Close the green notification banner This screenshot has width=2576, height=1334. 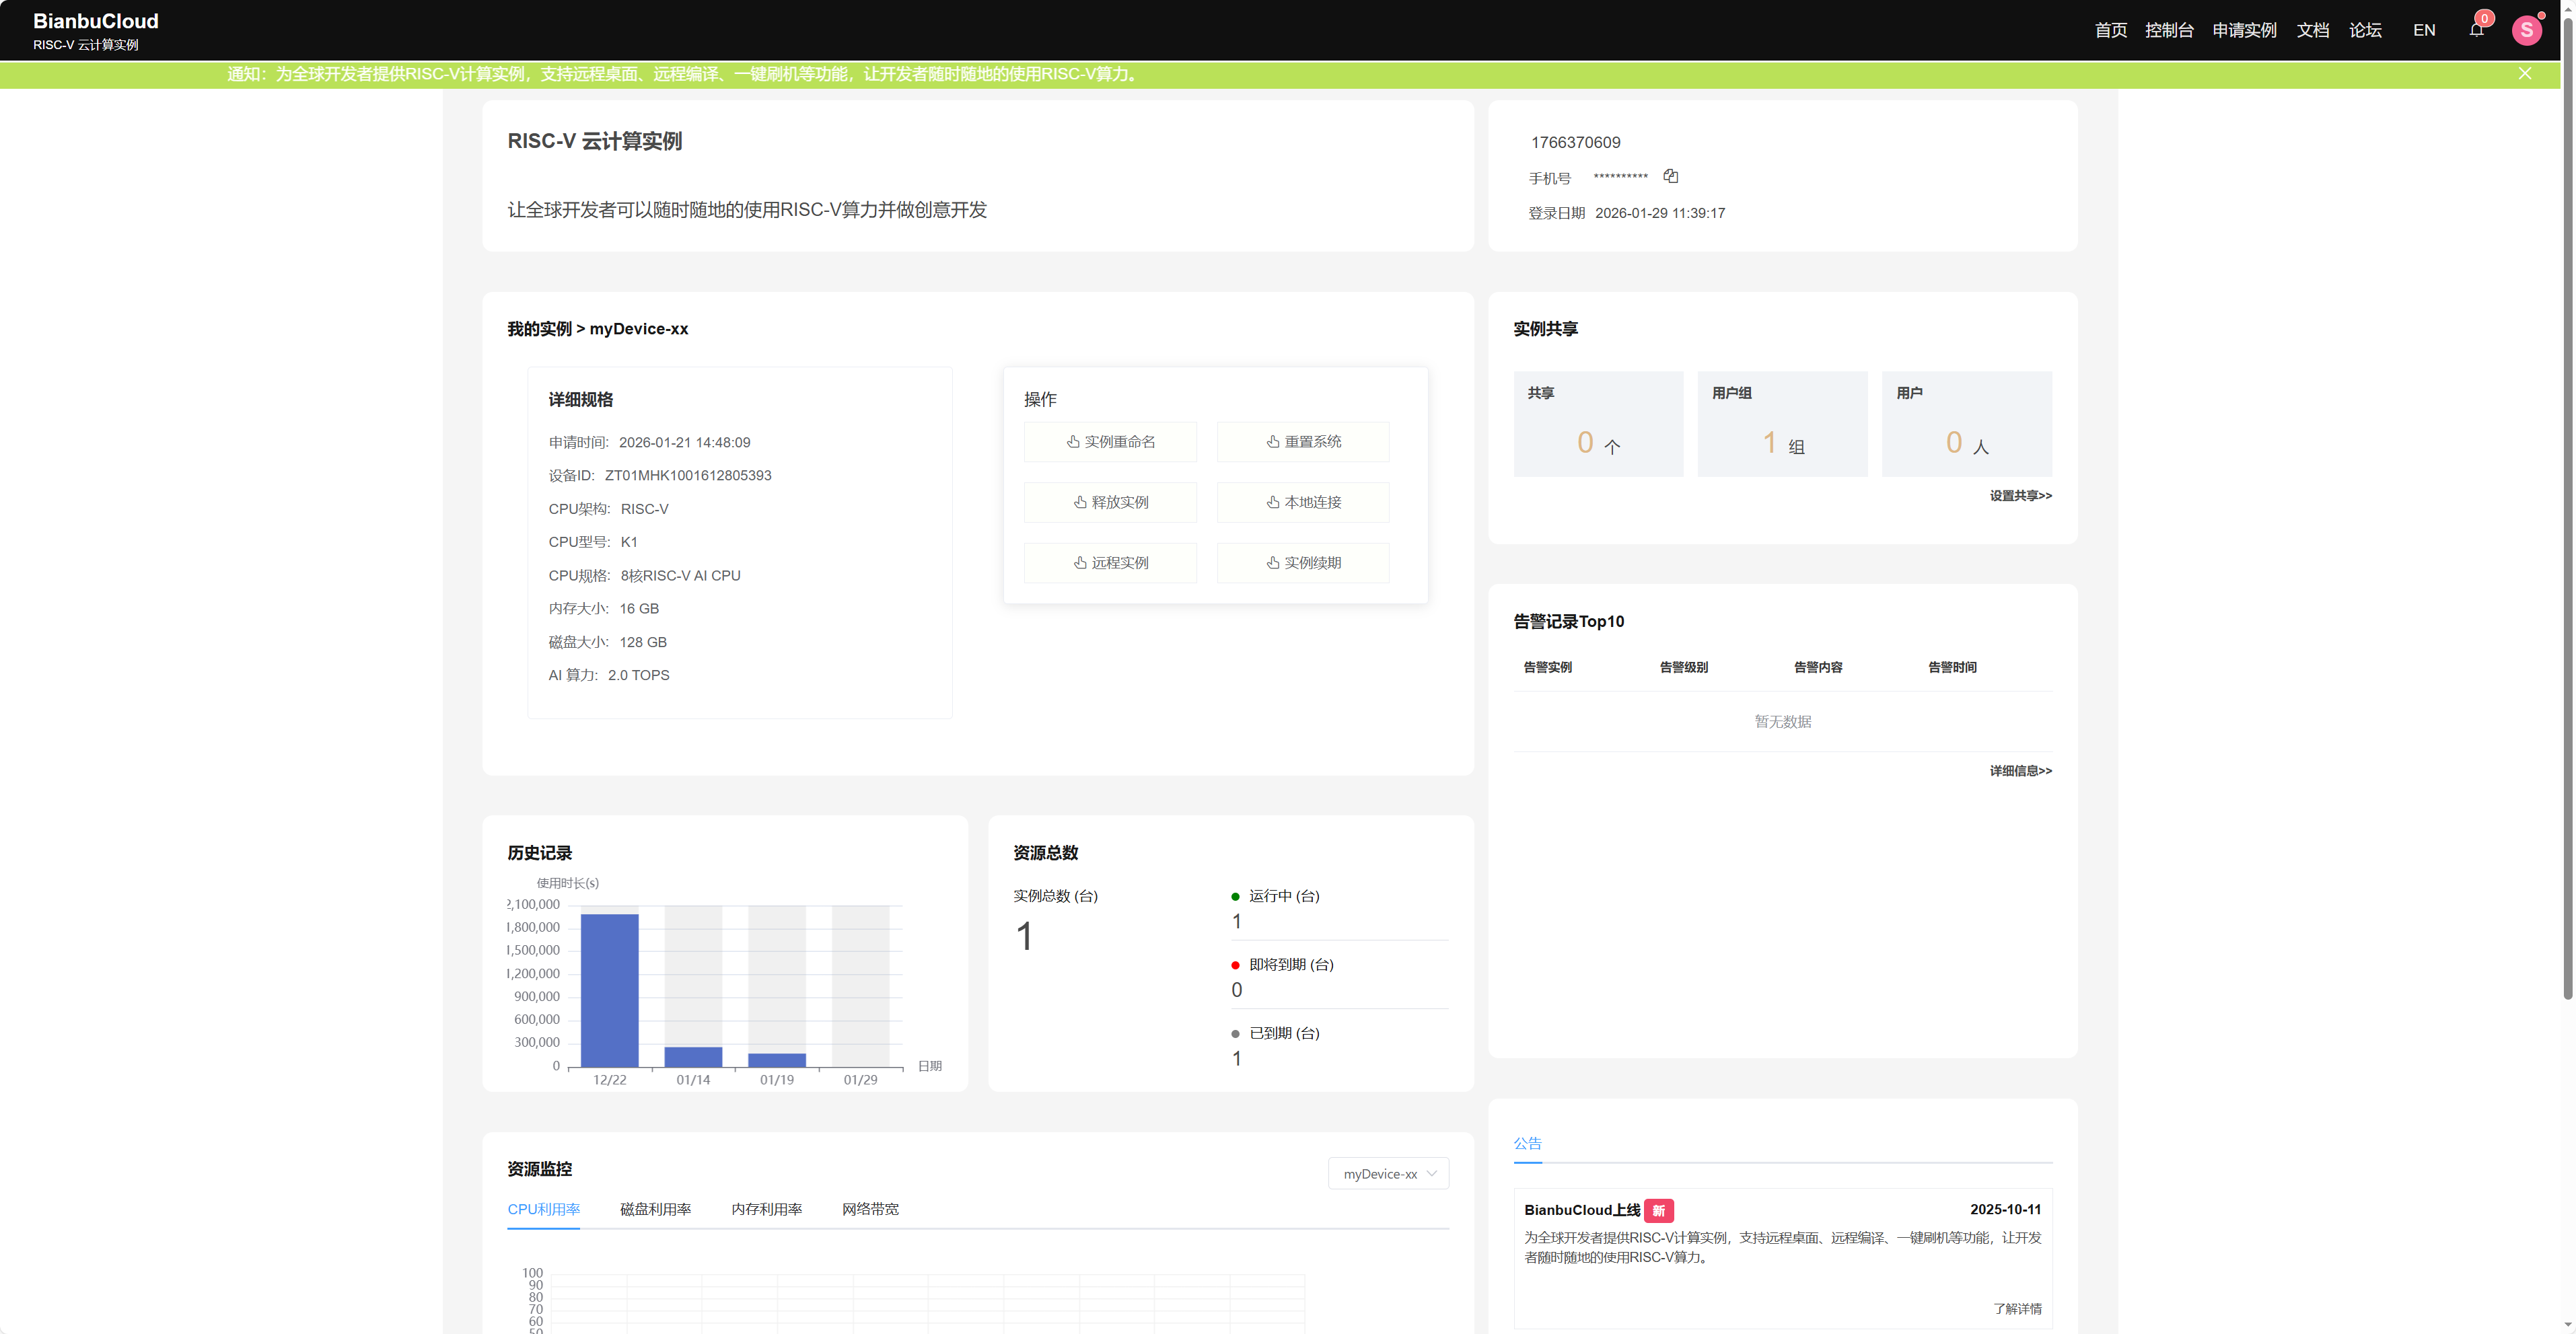coord(2524,74)
